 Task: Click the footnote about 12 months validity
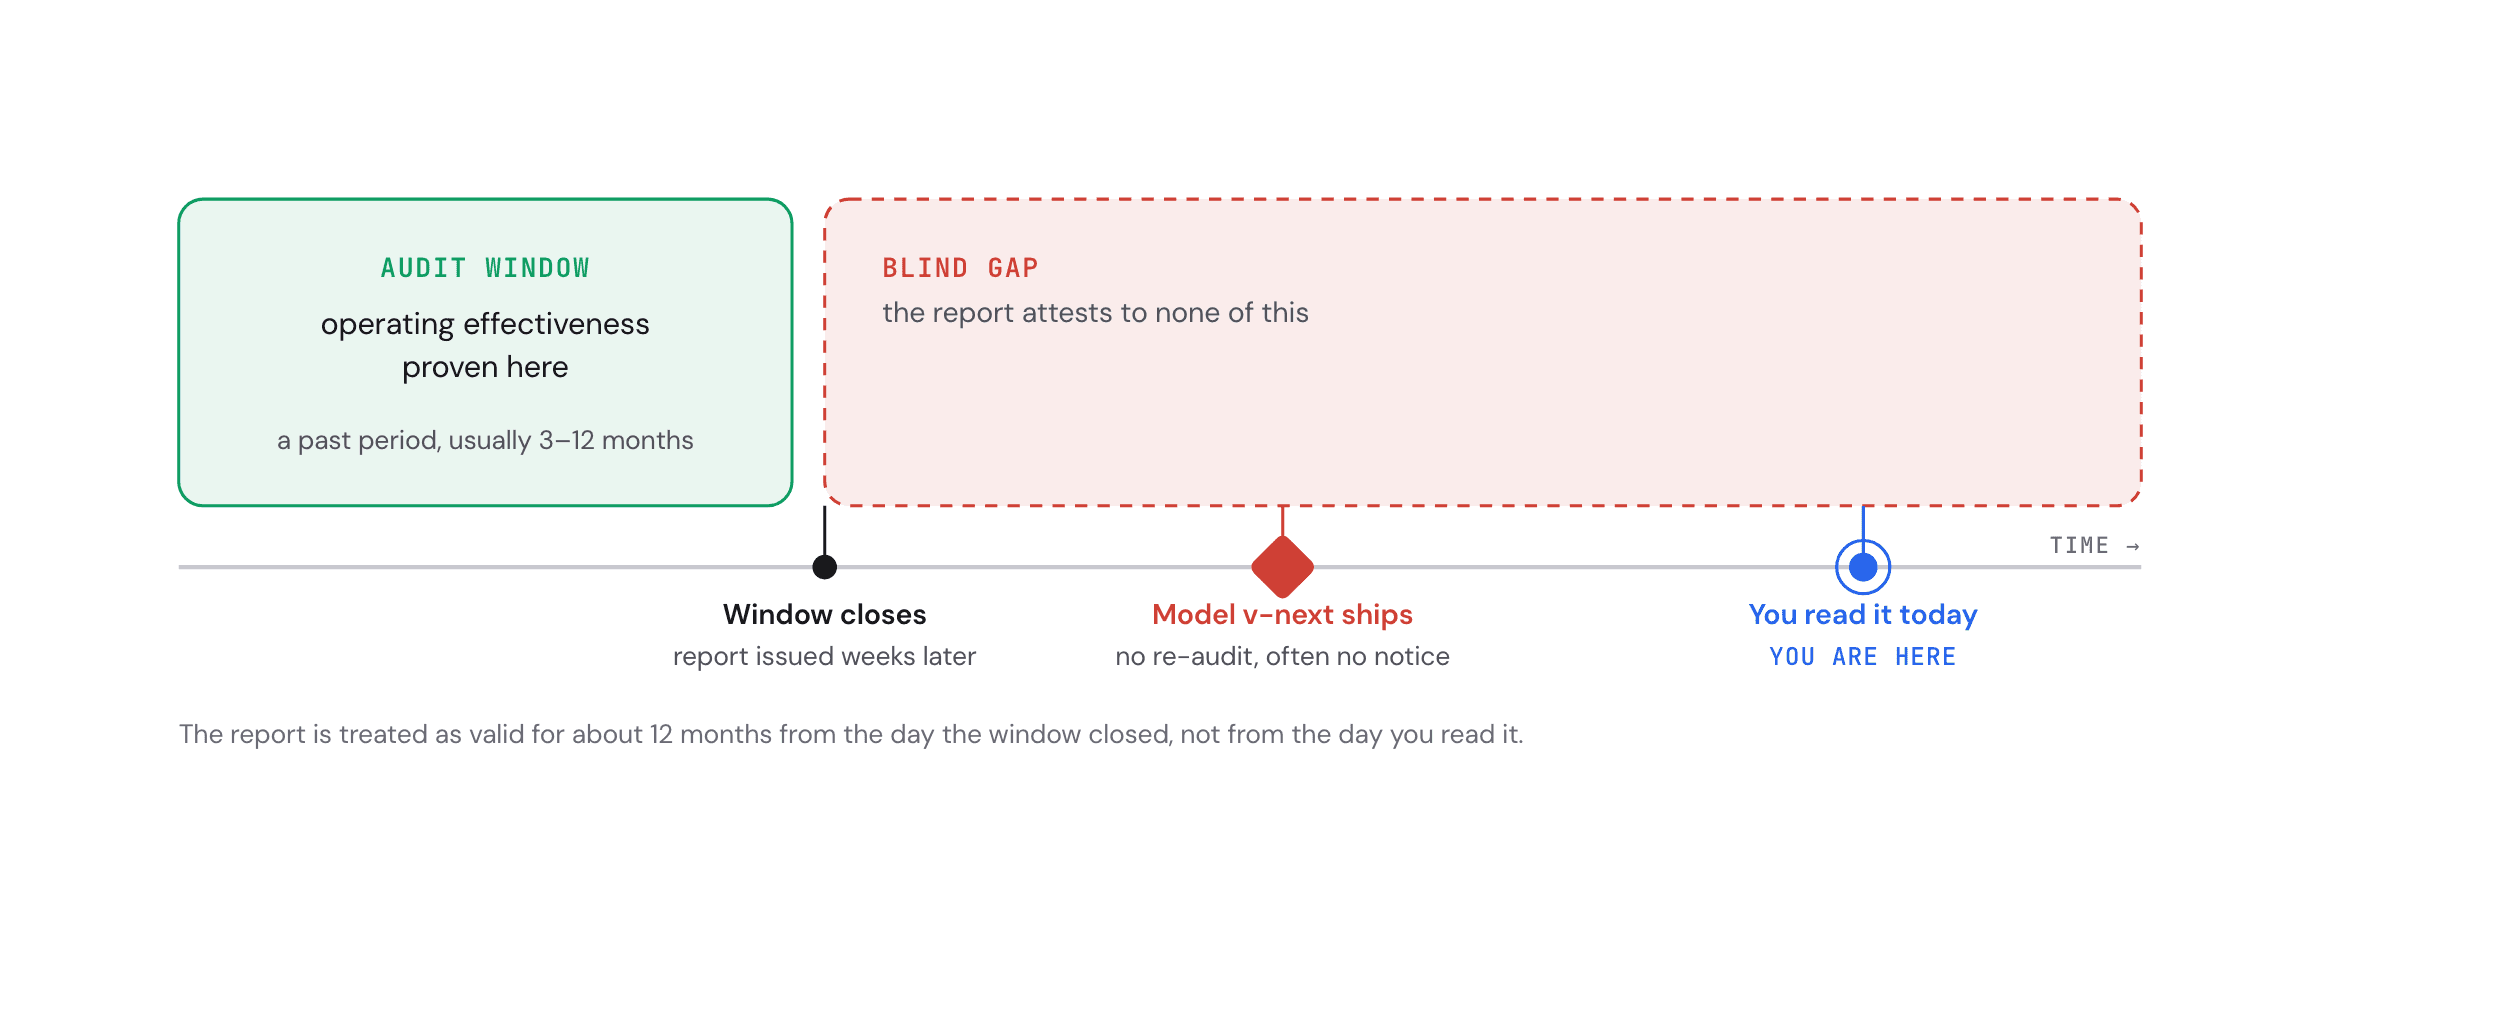click(x=851, y=734)
